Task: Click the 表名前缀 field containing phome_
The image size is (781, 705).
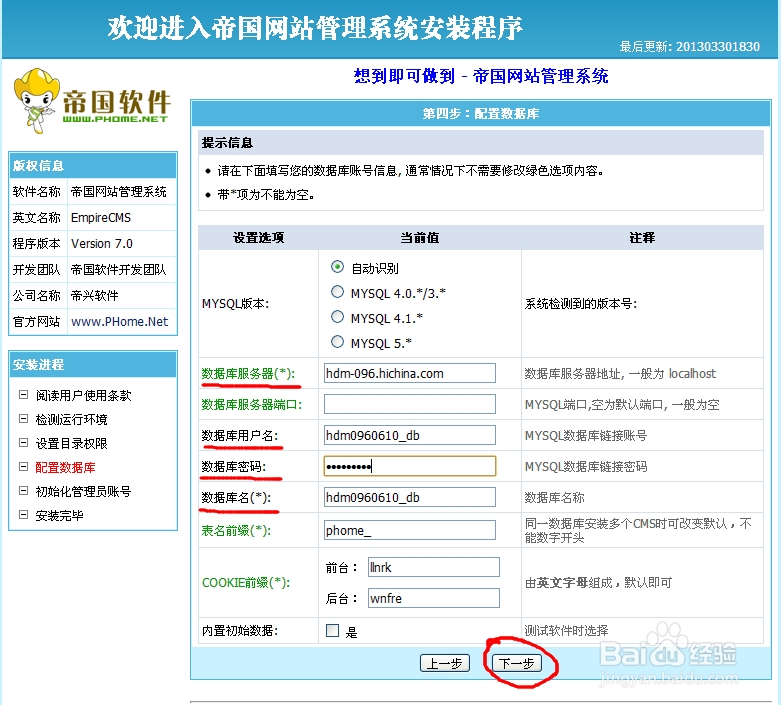Action: [x=409, y=530]
